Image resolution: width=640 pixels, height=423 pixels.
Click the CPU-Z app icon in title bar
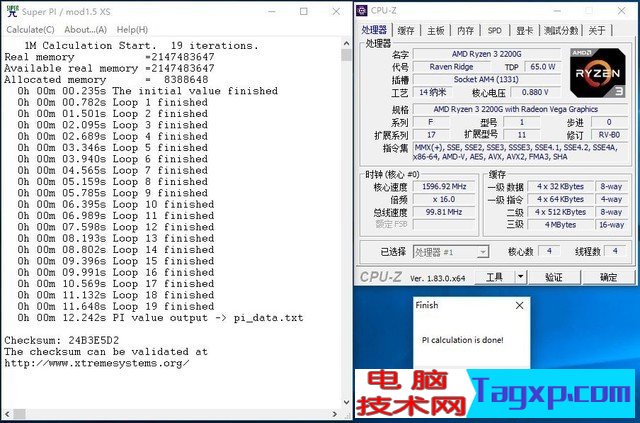(x=362, y=10)
